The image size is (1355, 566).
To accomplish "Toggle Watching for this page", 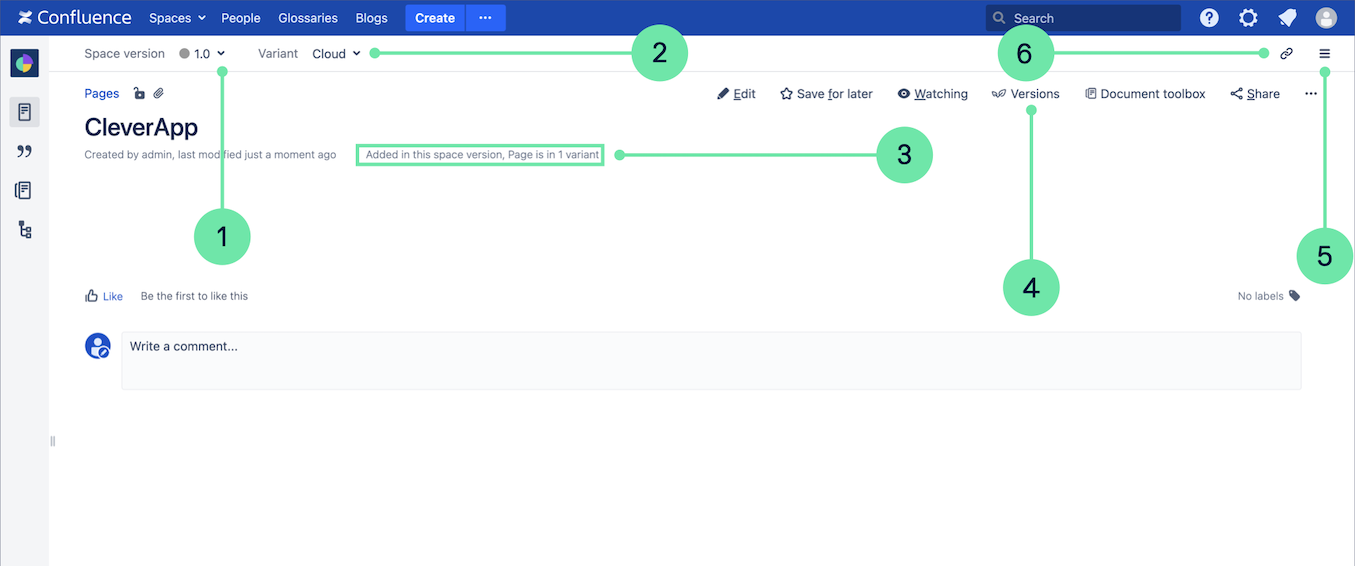I will pyautogui.click(x=932, y=94).
